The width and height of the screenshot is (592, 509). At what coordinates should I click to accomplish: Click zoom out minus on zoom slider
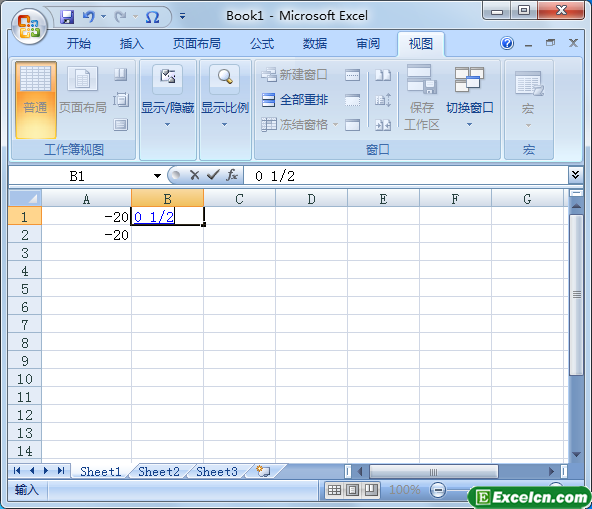point(438,490)
